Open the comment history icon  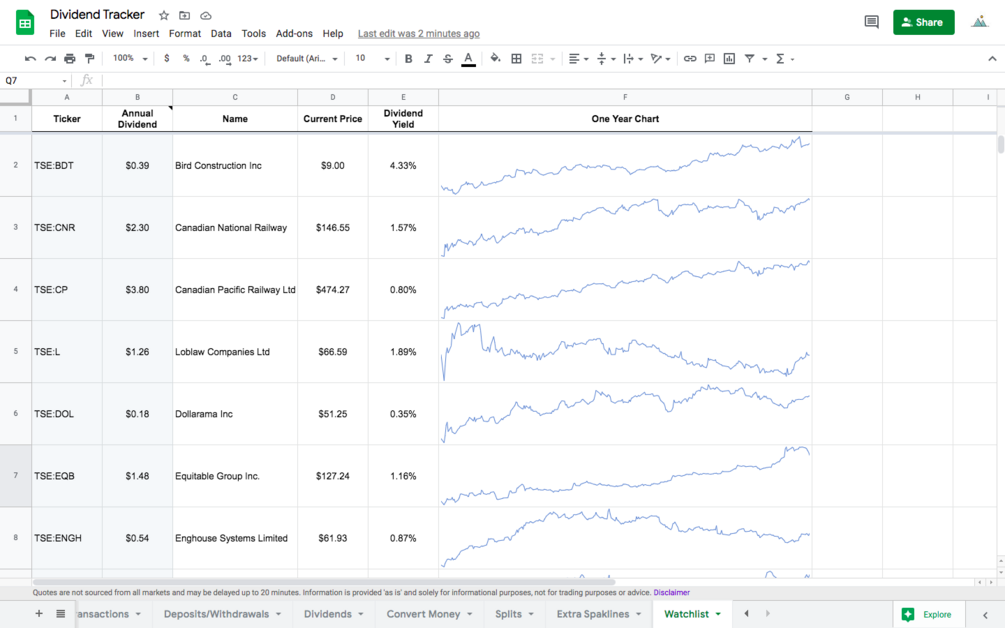(x=871, y=22)
